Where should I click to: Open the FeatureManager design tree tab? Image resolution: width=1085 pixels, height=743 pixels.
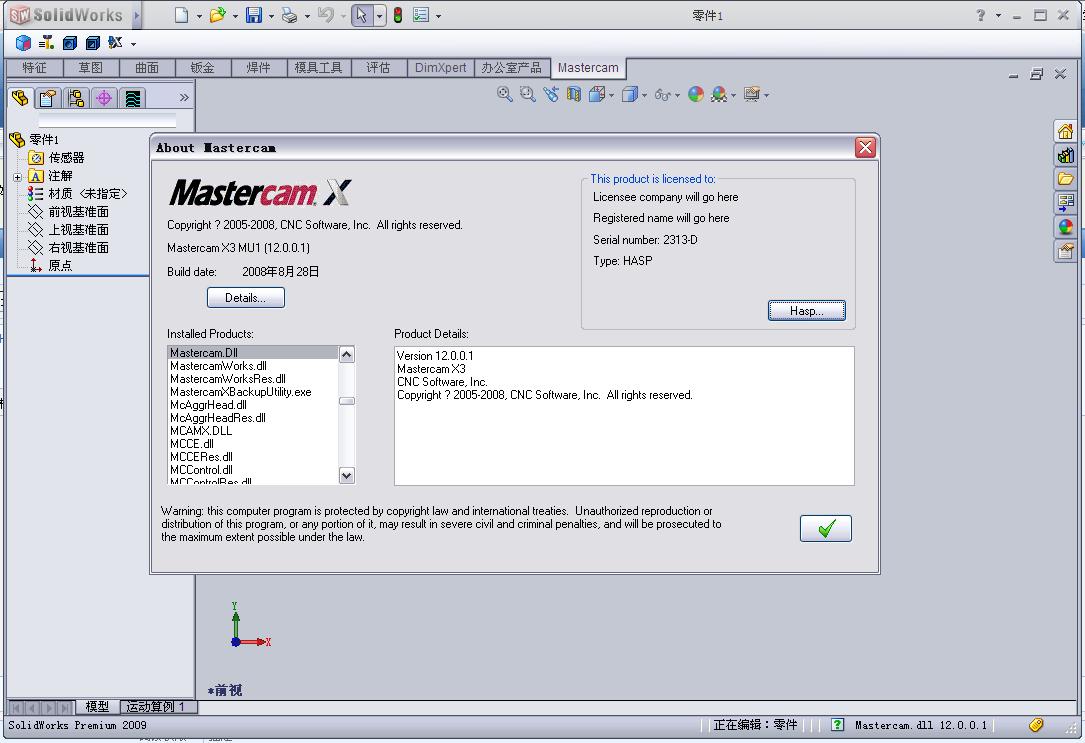(20, 98)
